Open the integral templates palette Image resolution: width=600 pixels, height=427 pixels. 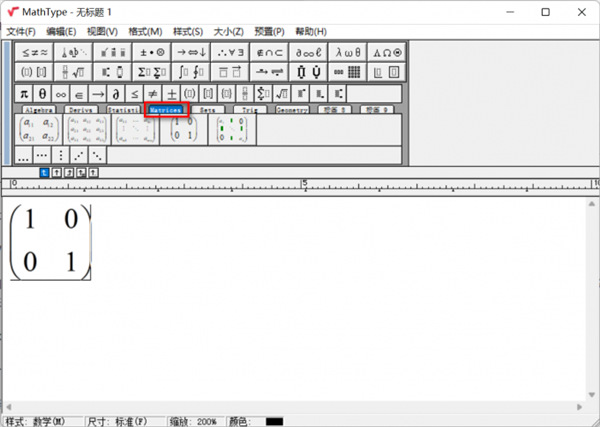tap(191, 72)
